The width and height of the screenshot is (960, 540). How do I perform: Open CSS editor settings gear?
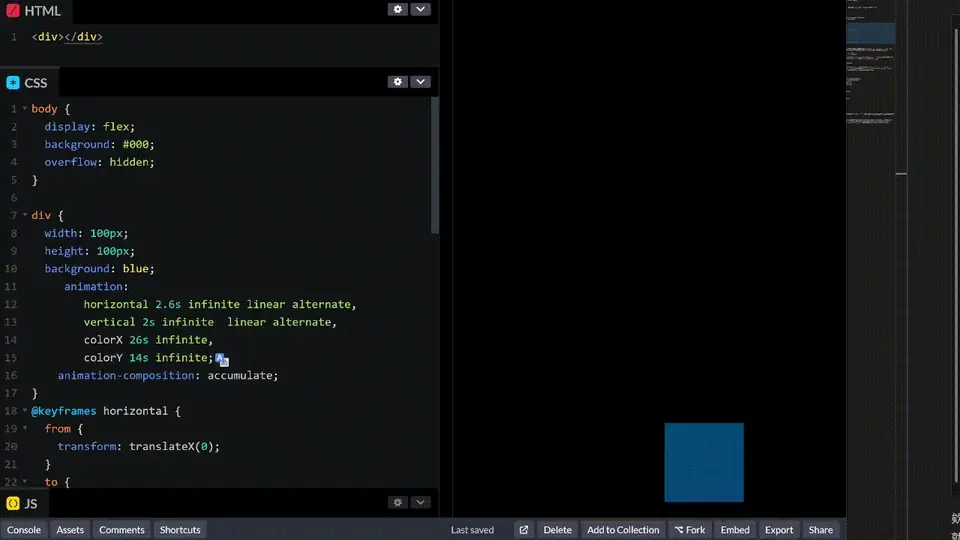click(398, 81)
